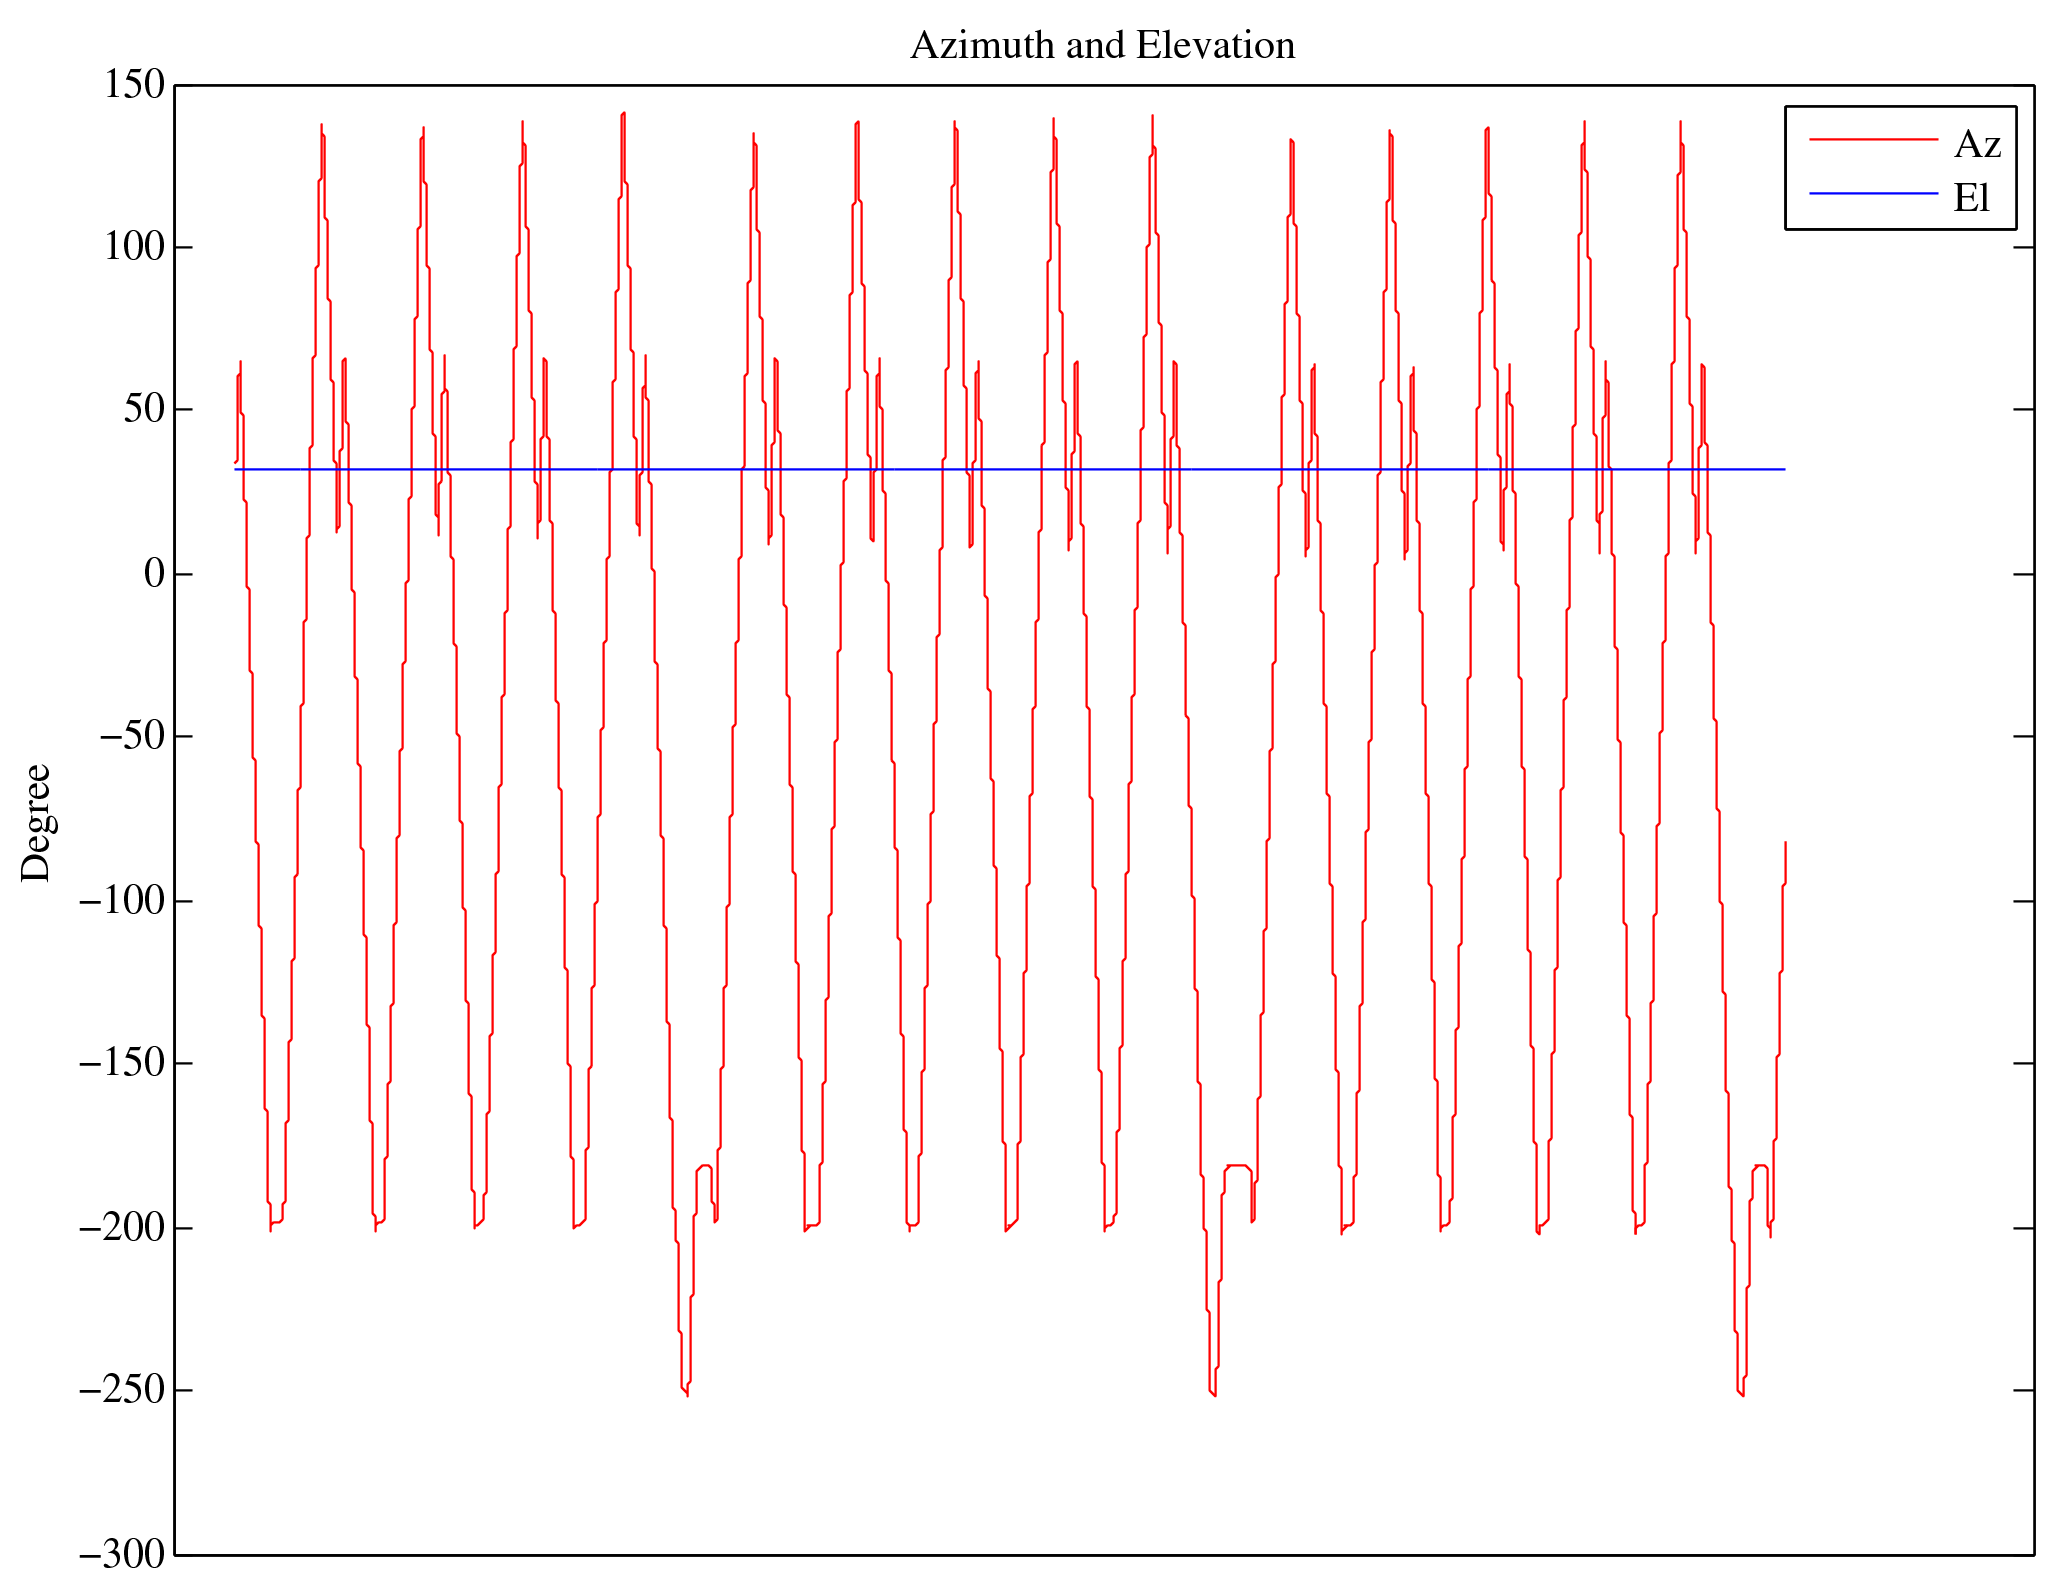This screenshot has width=2063, height=1592.
Task: Click the right end of the blue El line
Action: tap(1783, 469)
